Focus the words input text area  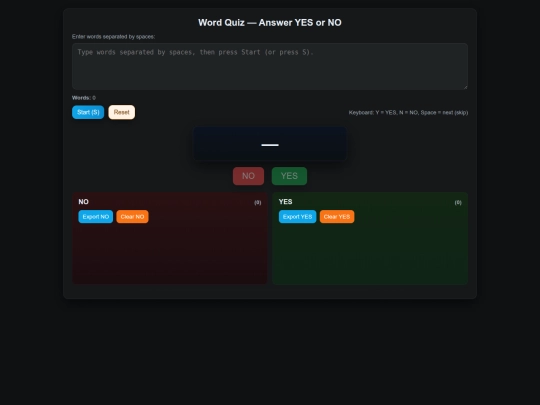coord(270,66)
